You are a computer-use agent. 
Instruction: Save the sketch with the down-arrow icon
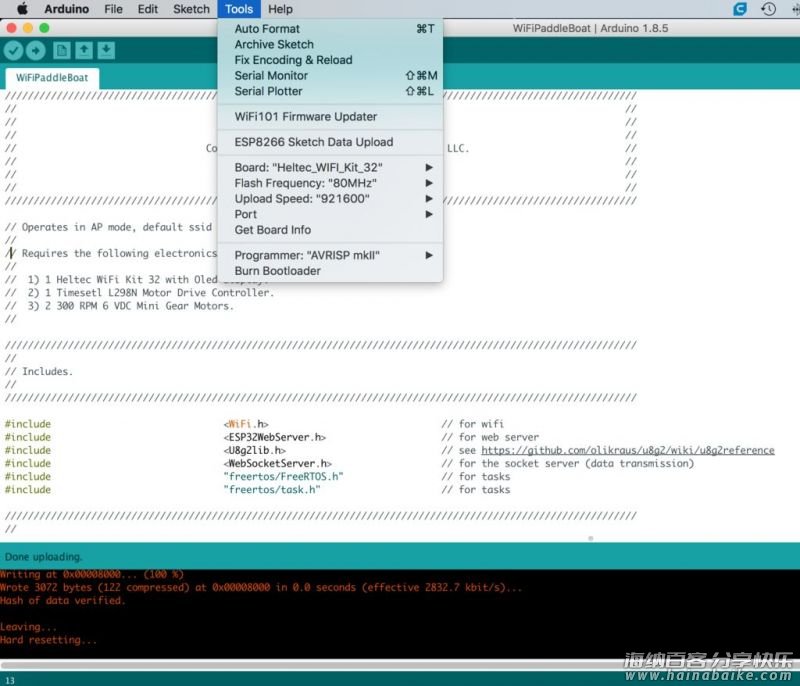[106, 50]
